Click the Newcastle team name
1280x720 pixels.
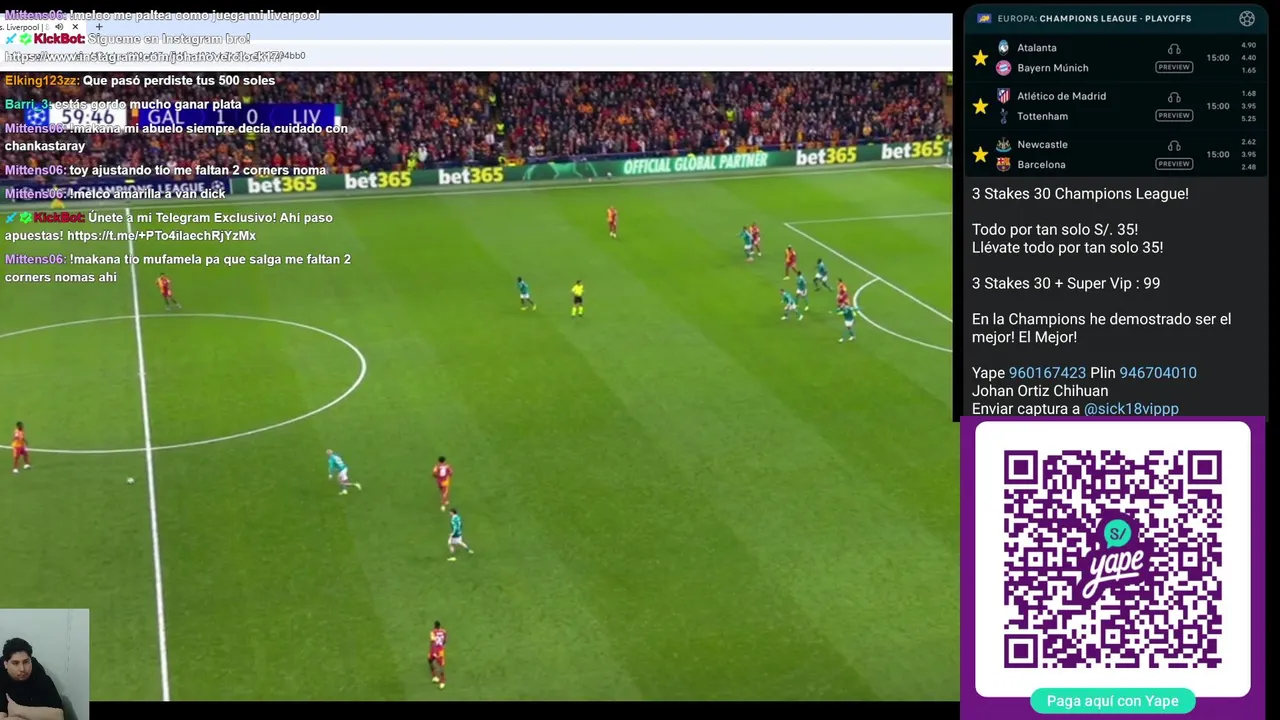1043,144
